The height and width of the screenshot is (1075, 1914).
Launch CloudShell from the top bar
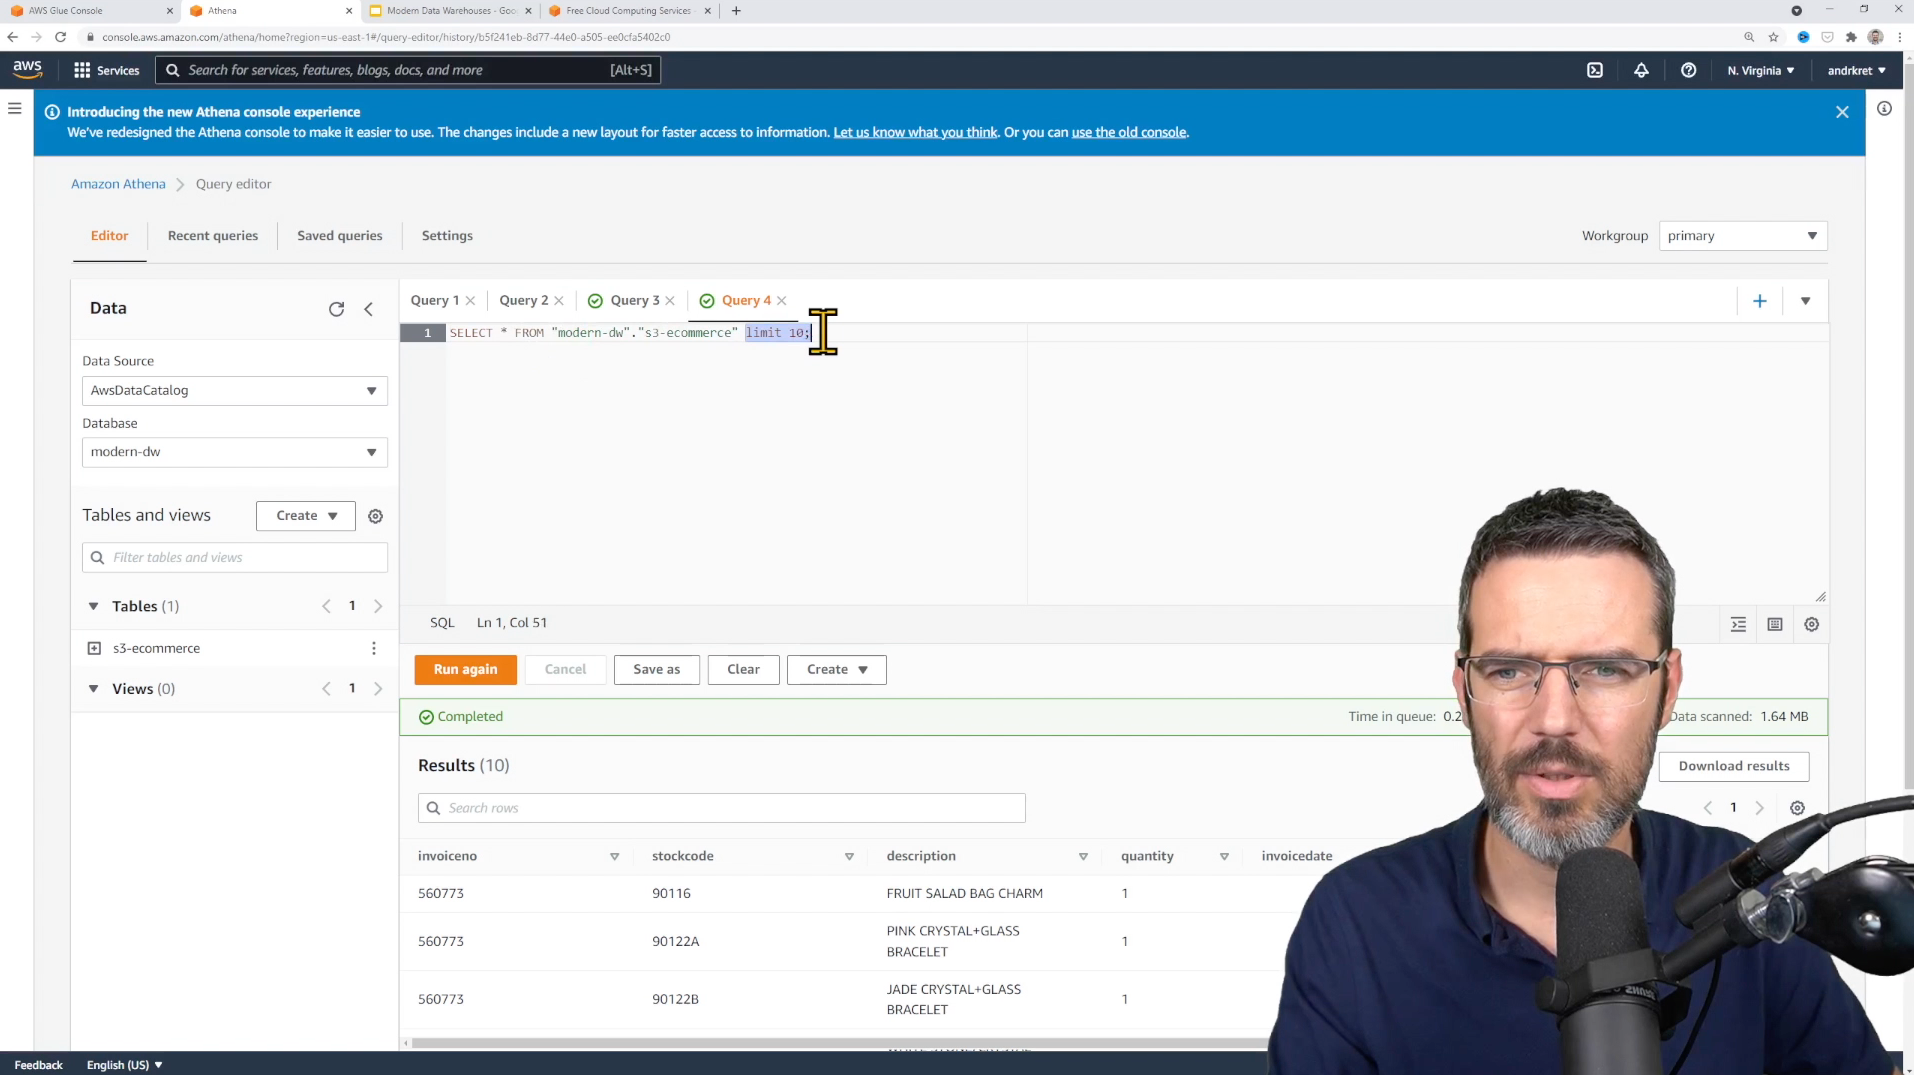point(1595,70)
